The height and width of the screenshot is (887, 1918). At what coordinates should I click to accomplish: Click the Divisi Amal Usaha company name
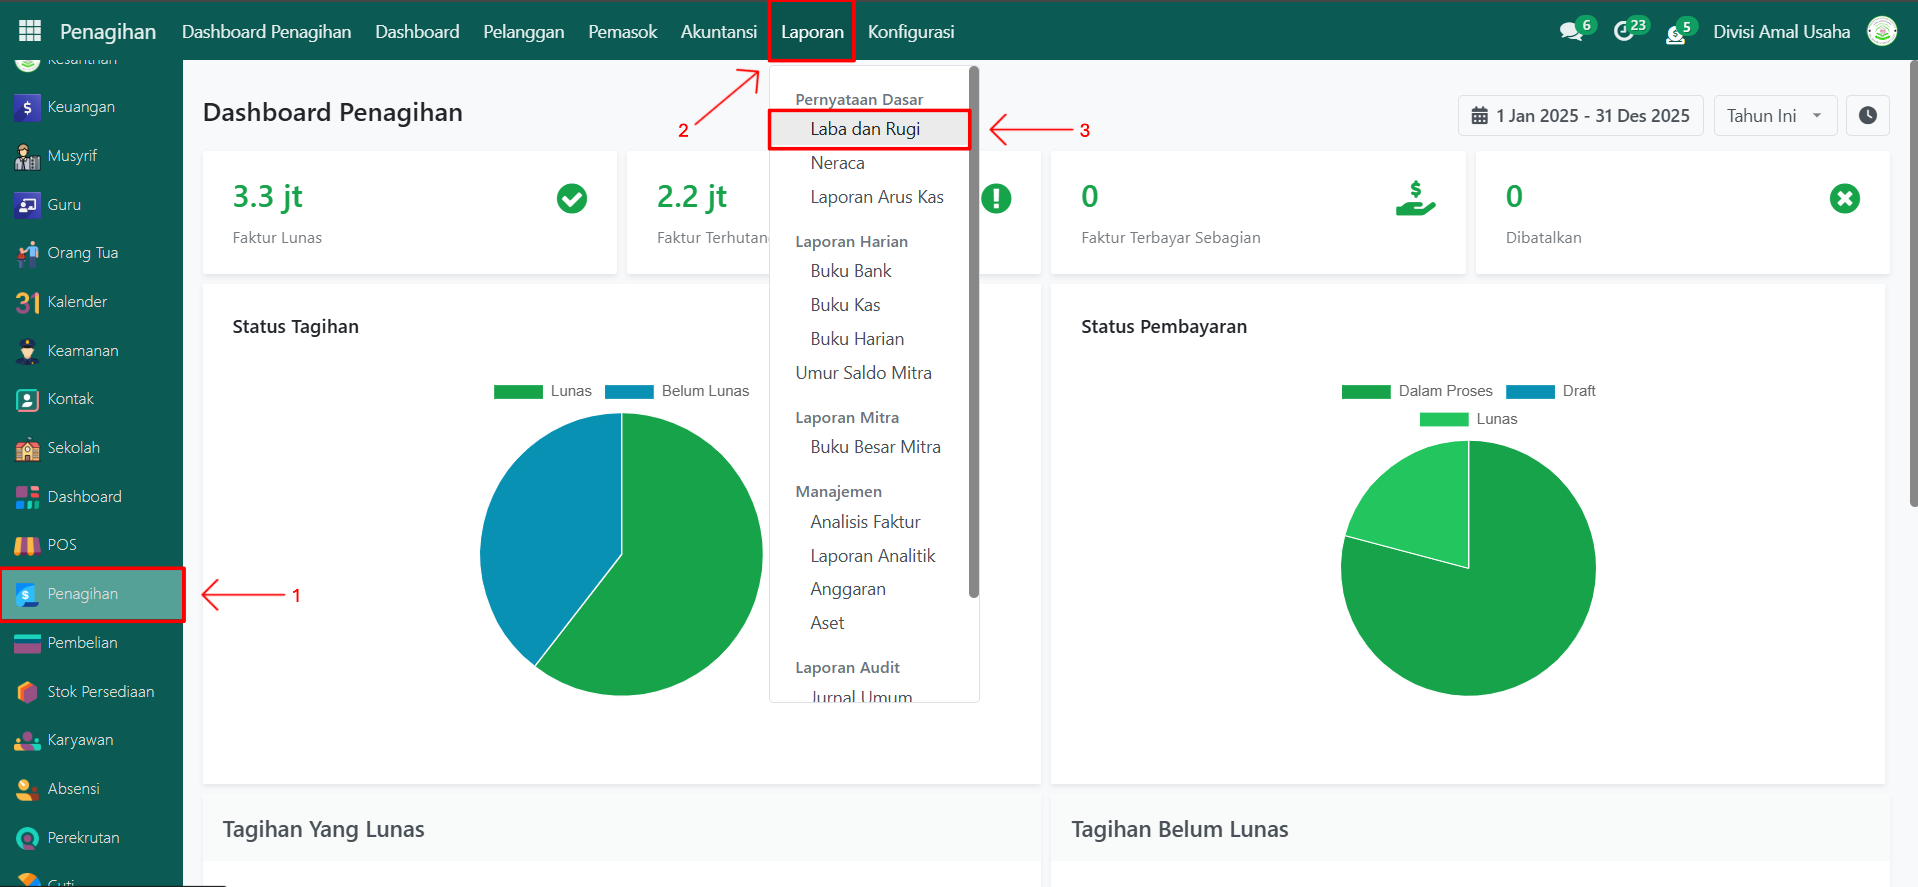pyautogui.click(x=1781, y=32)
